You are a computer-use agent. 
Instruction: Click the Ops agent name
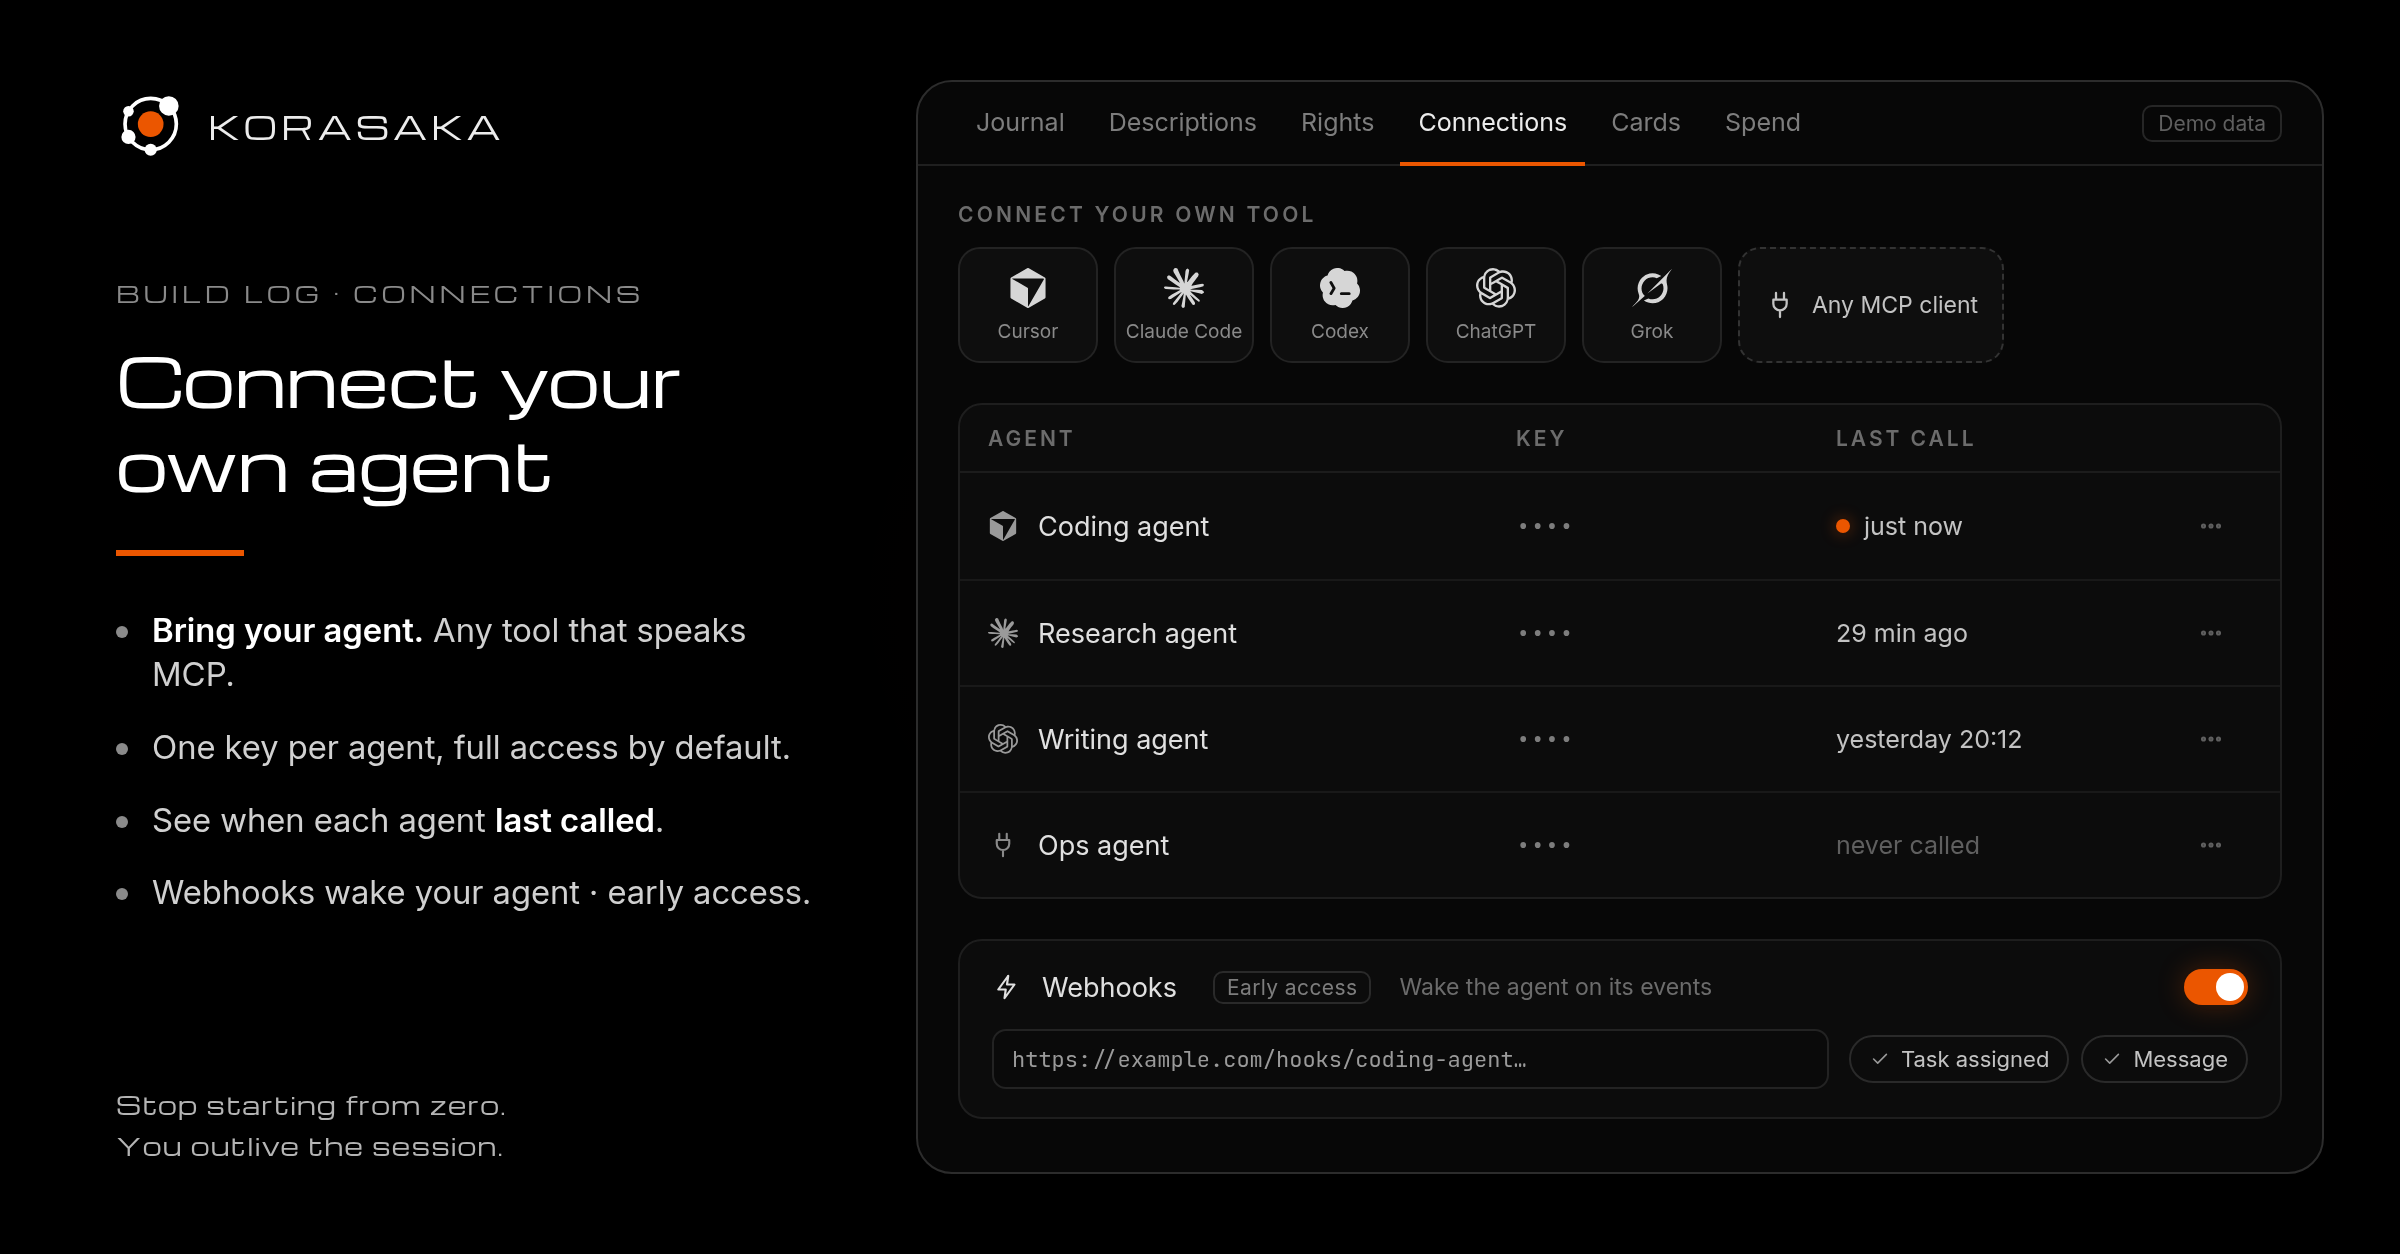coord(1103,845)
